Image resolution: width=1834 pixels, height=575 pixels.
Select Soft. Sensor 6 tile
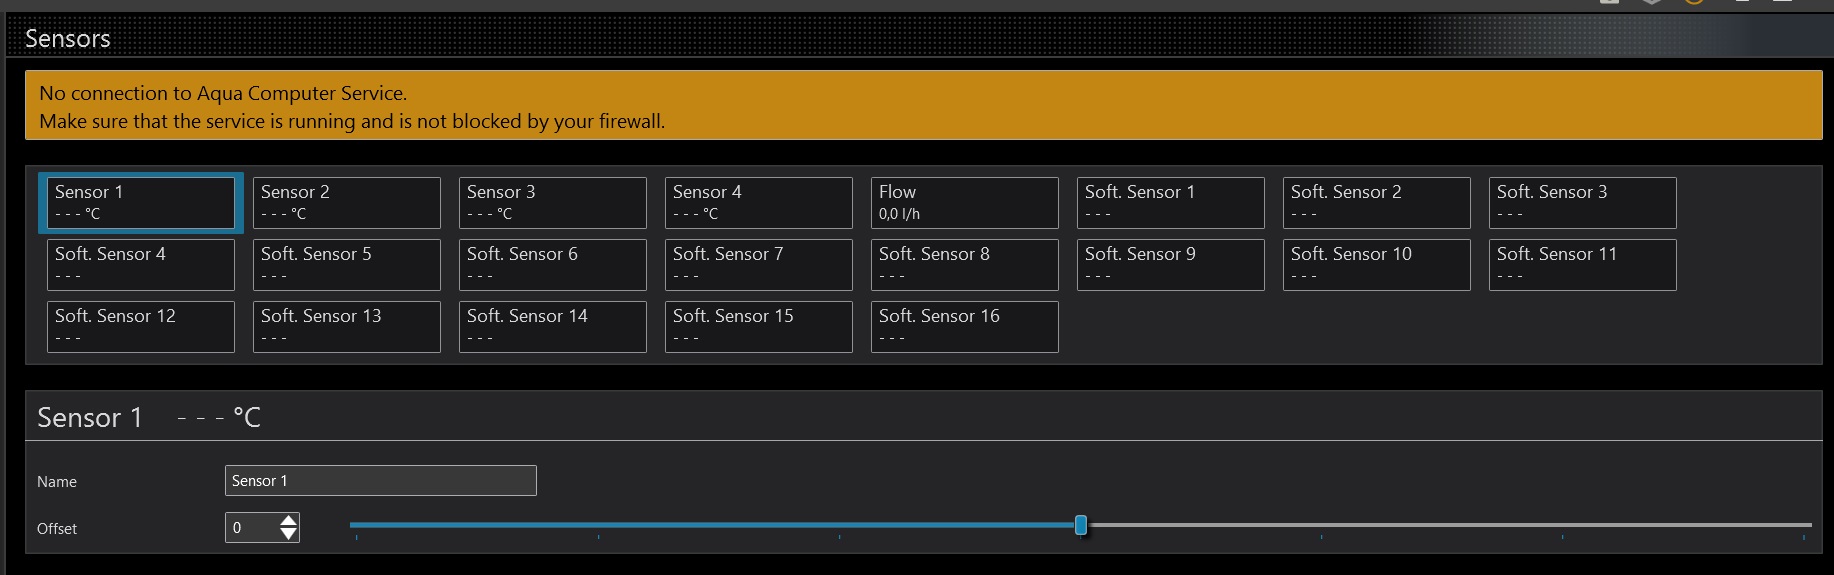pyautogui.click(x=553, y=265)
